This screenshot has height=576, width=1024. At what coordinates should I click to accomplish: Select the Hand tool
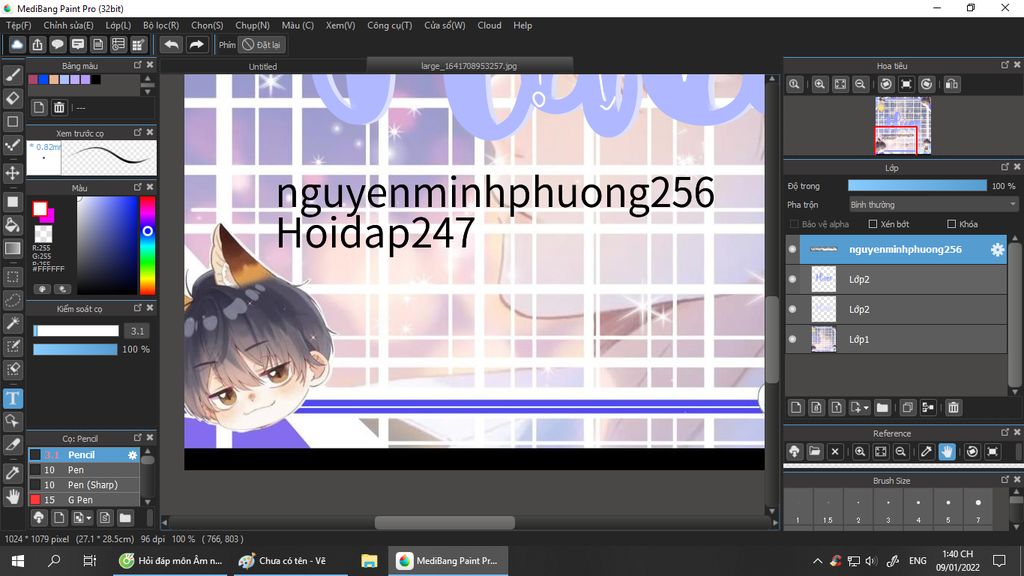coord(12,497)
